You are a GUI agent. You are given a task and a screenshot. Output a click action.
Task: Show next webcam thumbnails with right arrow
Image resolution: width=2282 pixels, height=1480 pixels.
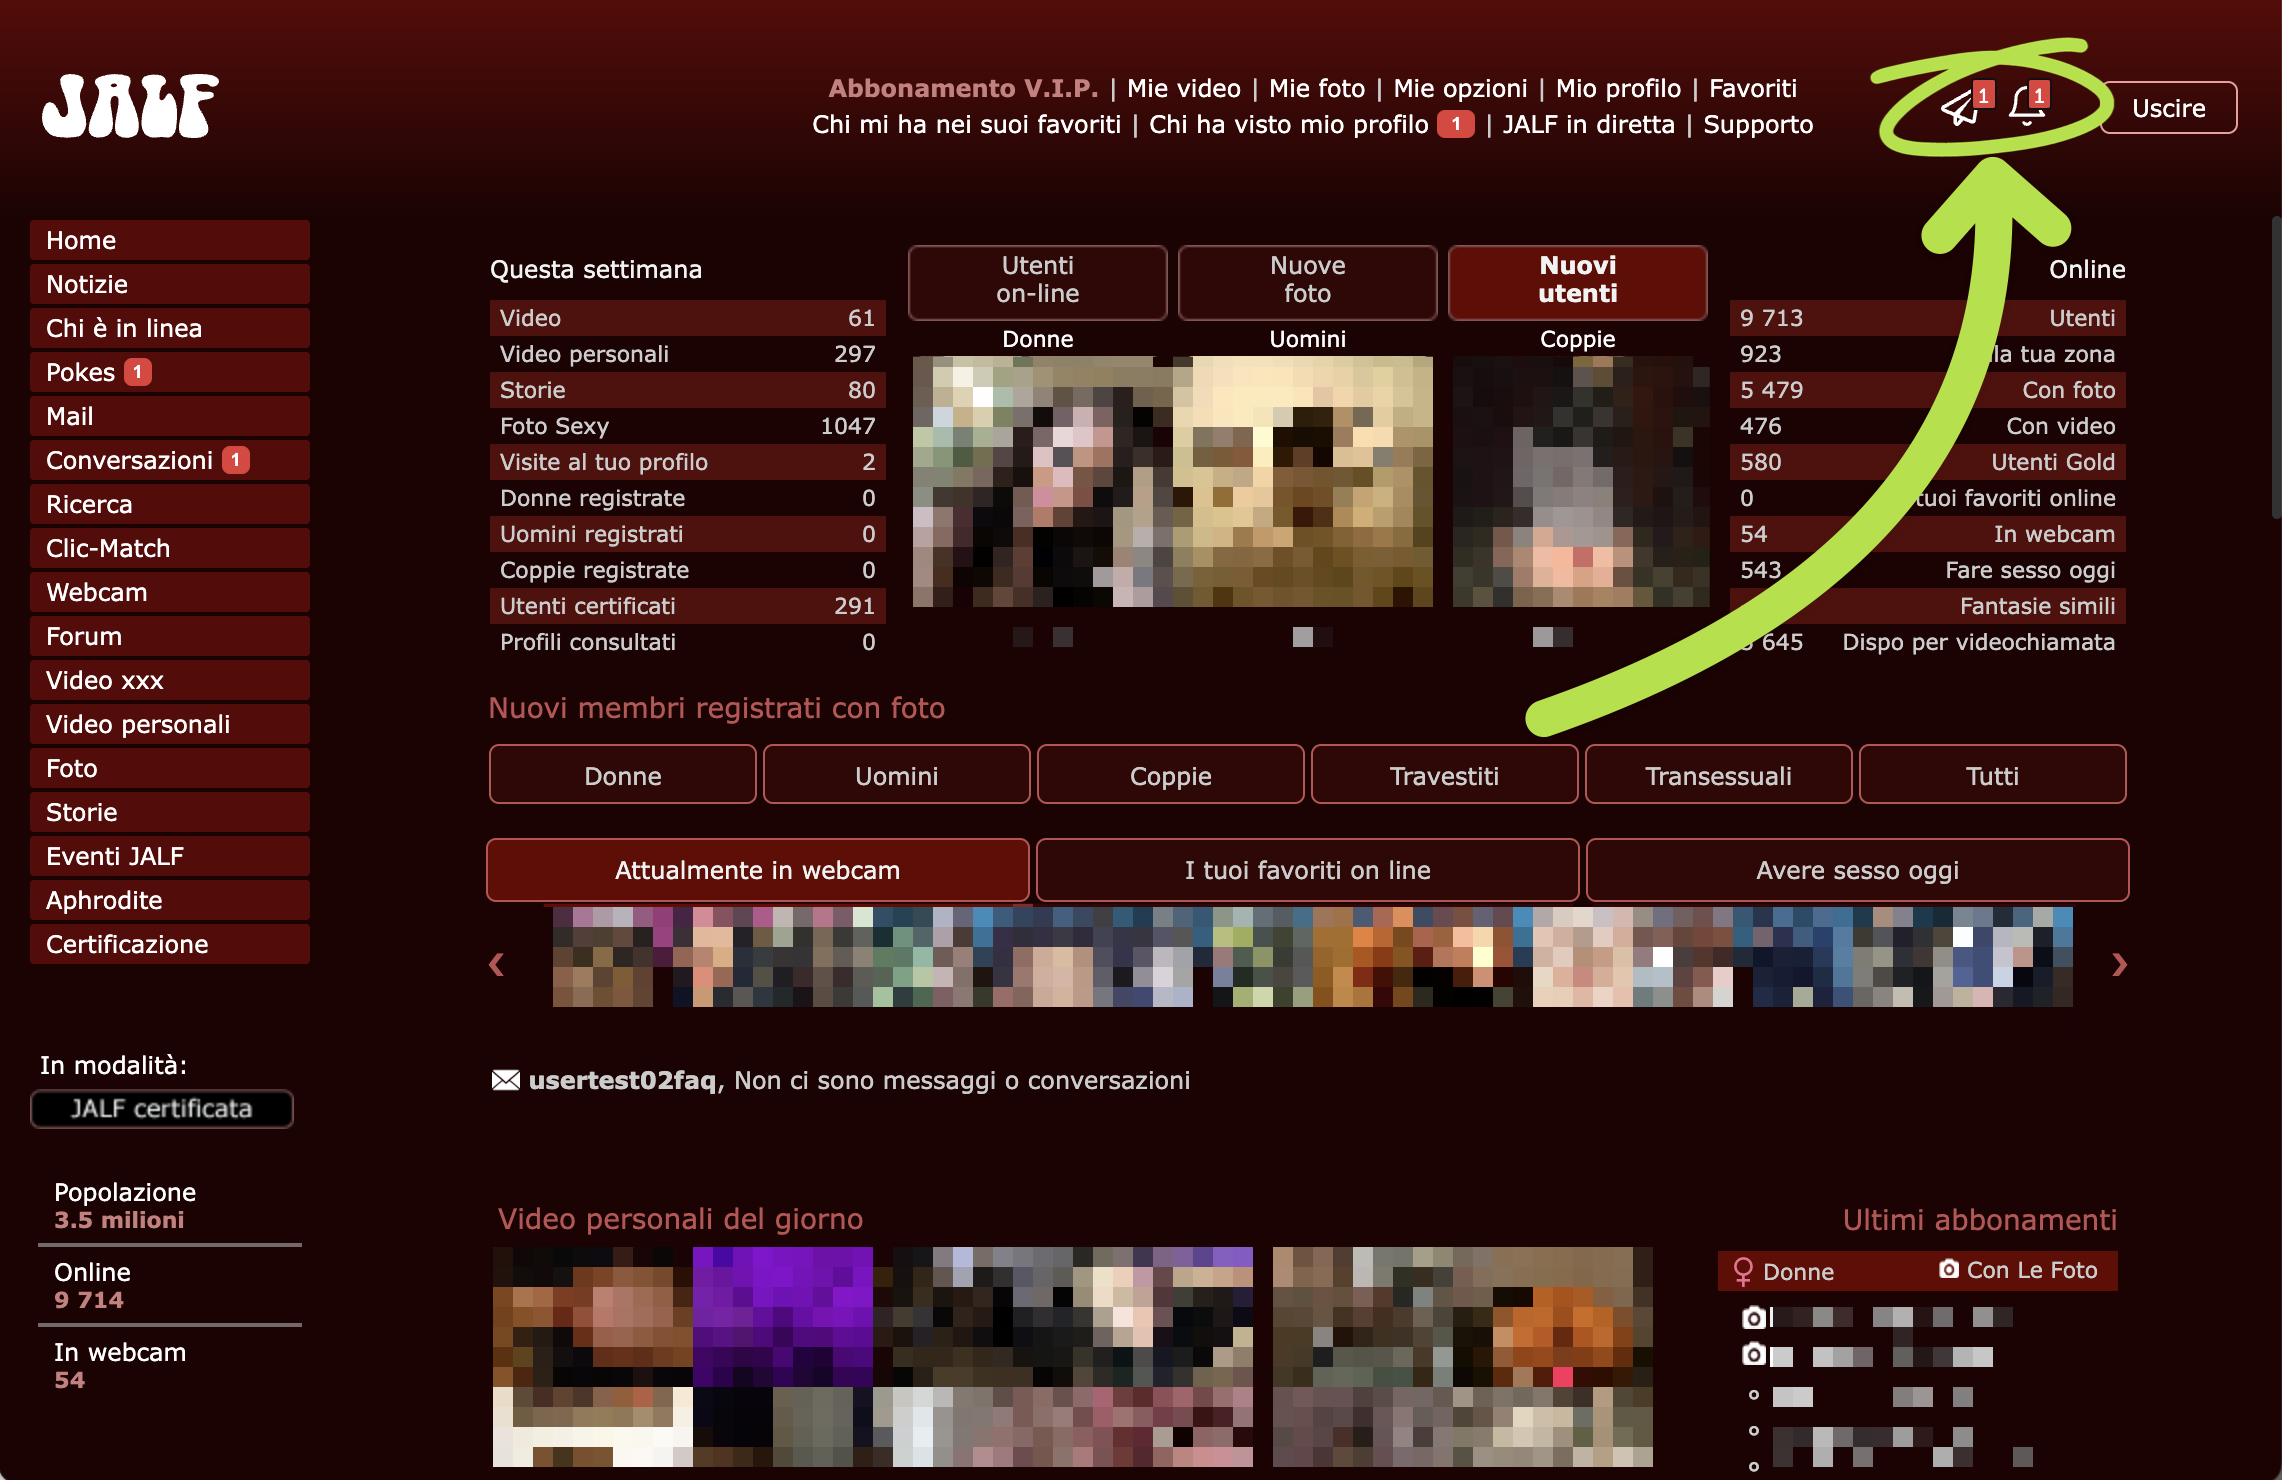point(2119,964)
